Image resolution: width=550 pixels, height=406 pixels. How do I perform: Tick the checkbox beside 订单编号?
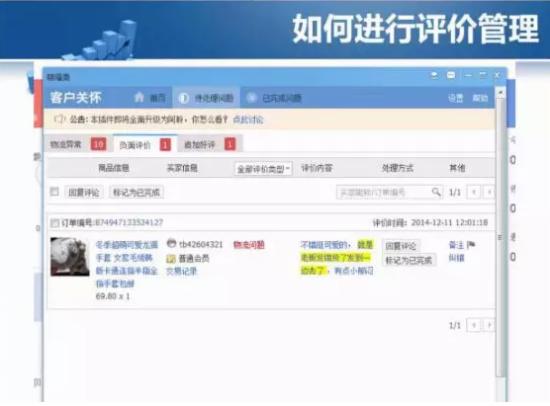tap(54, 223)
